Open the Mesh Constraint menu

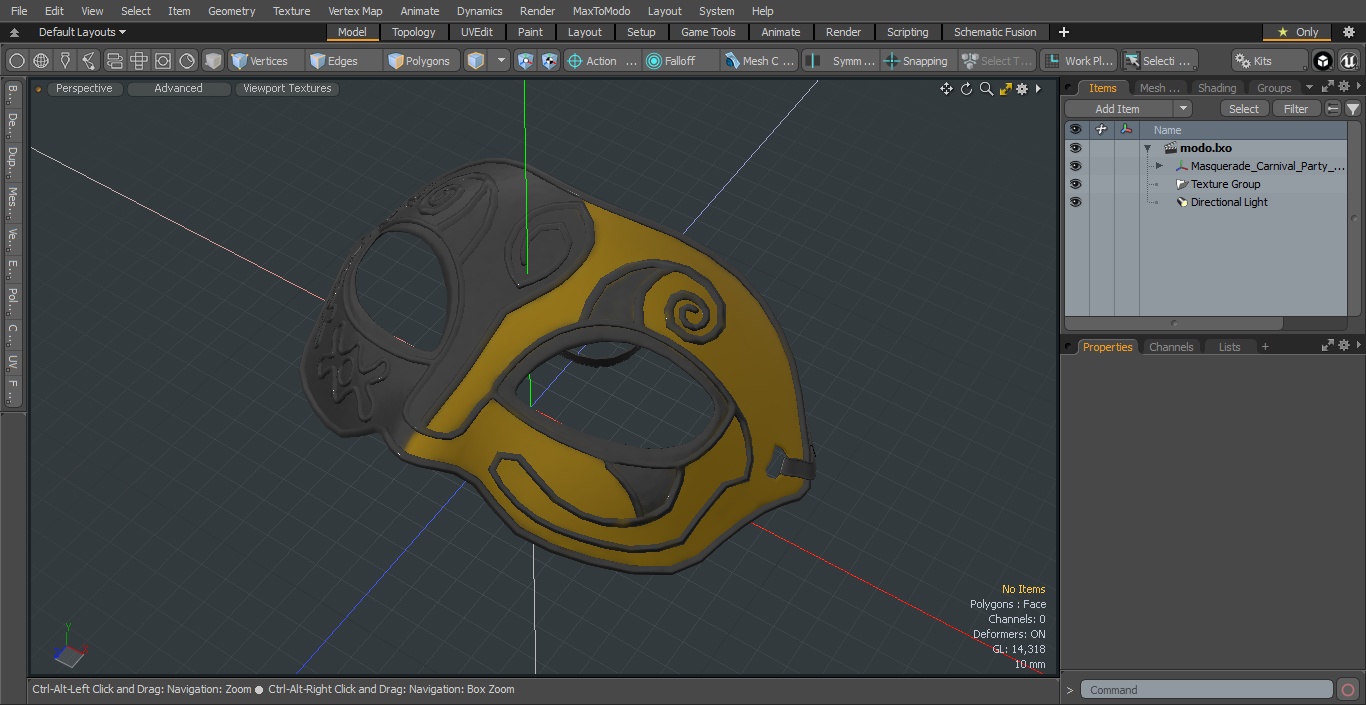tap(760, 61)
